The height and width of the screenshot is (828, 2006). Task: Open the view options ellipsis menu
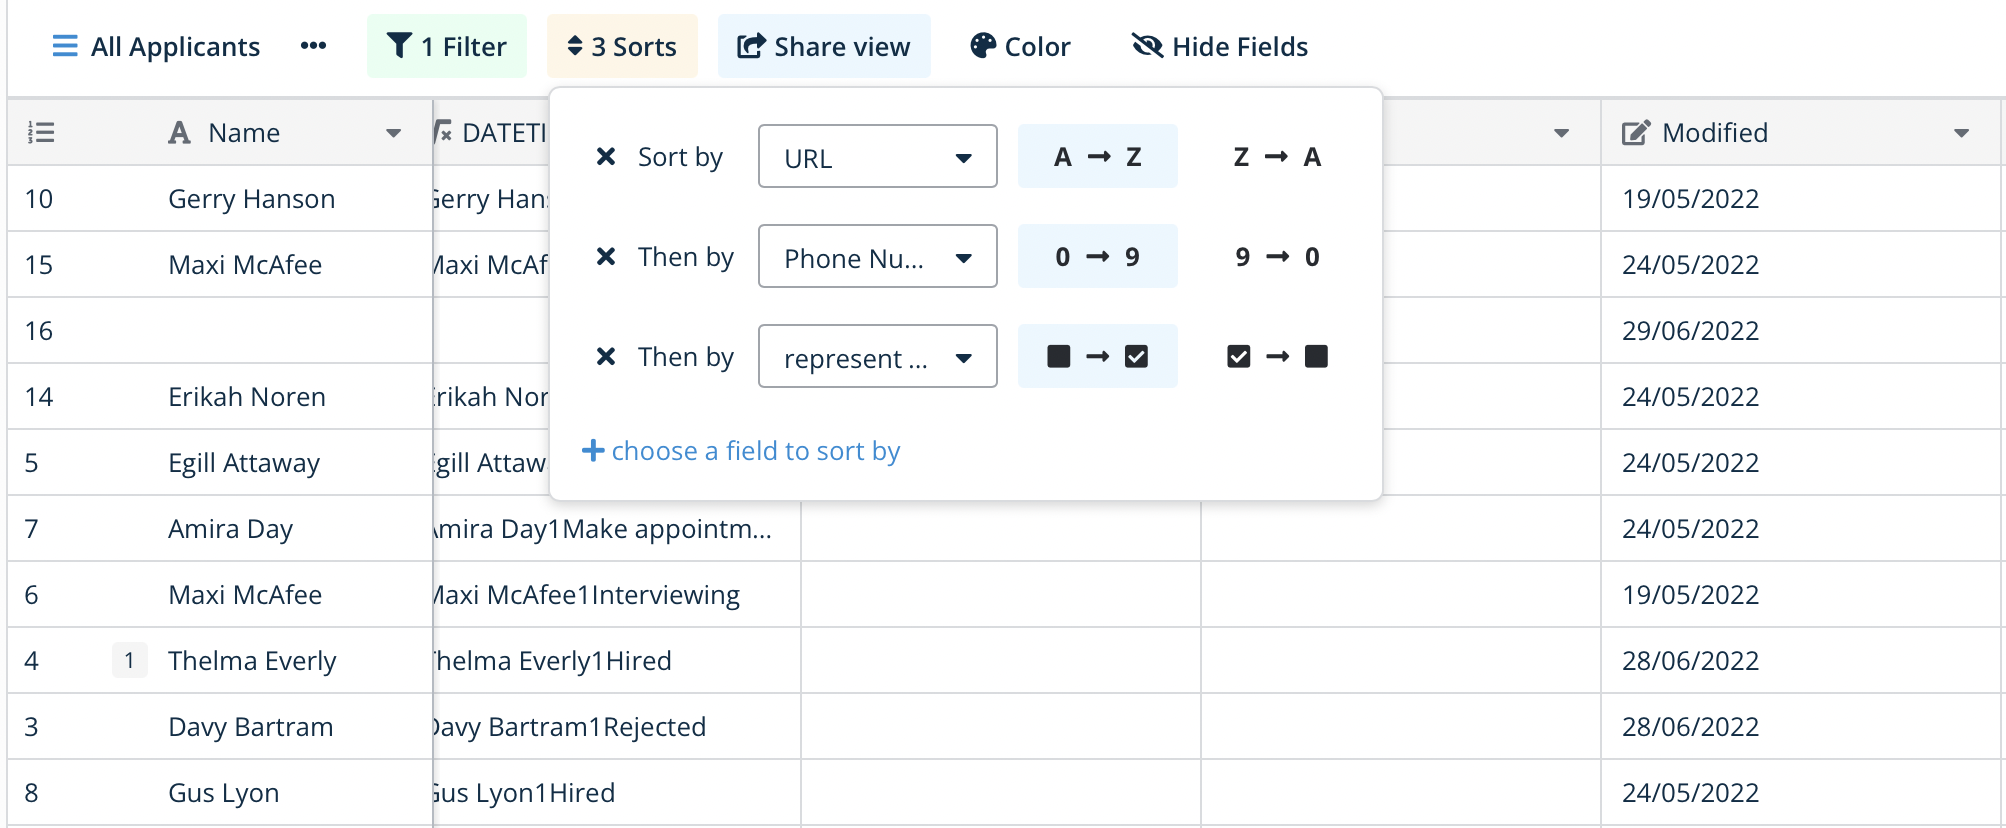[x=313, y=46]
